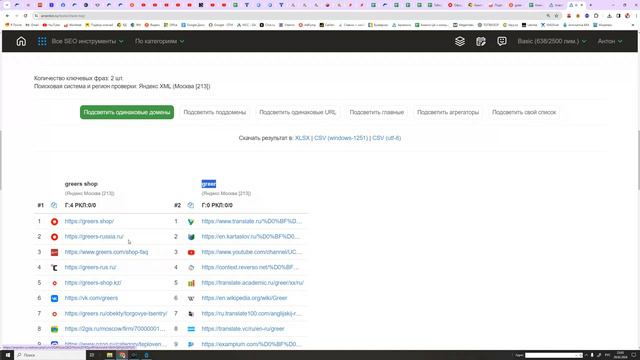Click favicon beside translate.vc link
This screenshot has width=640, height=360.
pyautogui.click(x=191, y=329)
